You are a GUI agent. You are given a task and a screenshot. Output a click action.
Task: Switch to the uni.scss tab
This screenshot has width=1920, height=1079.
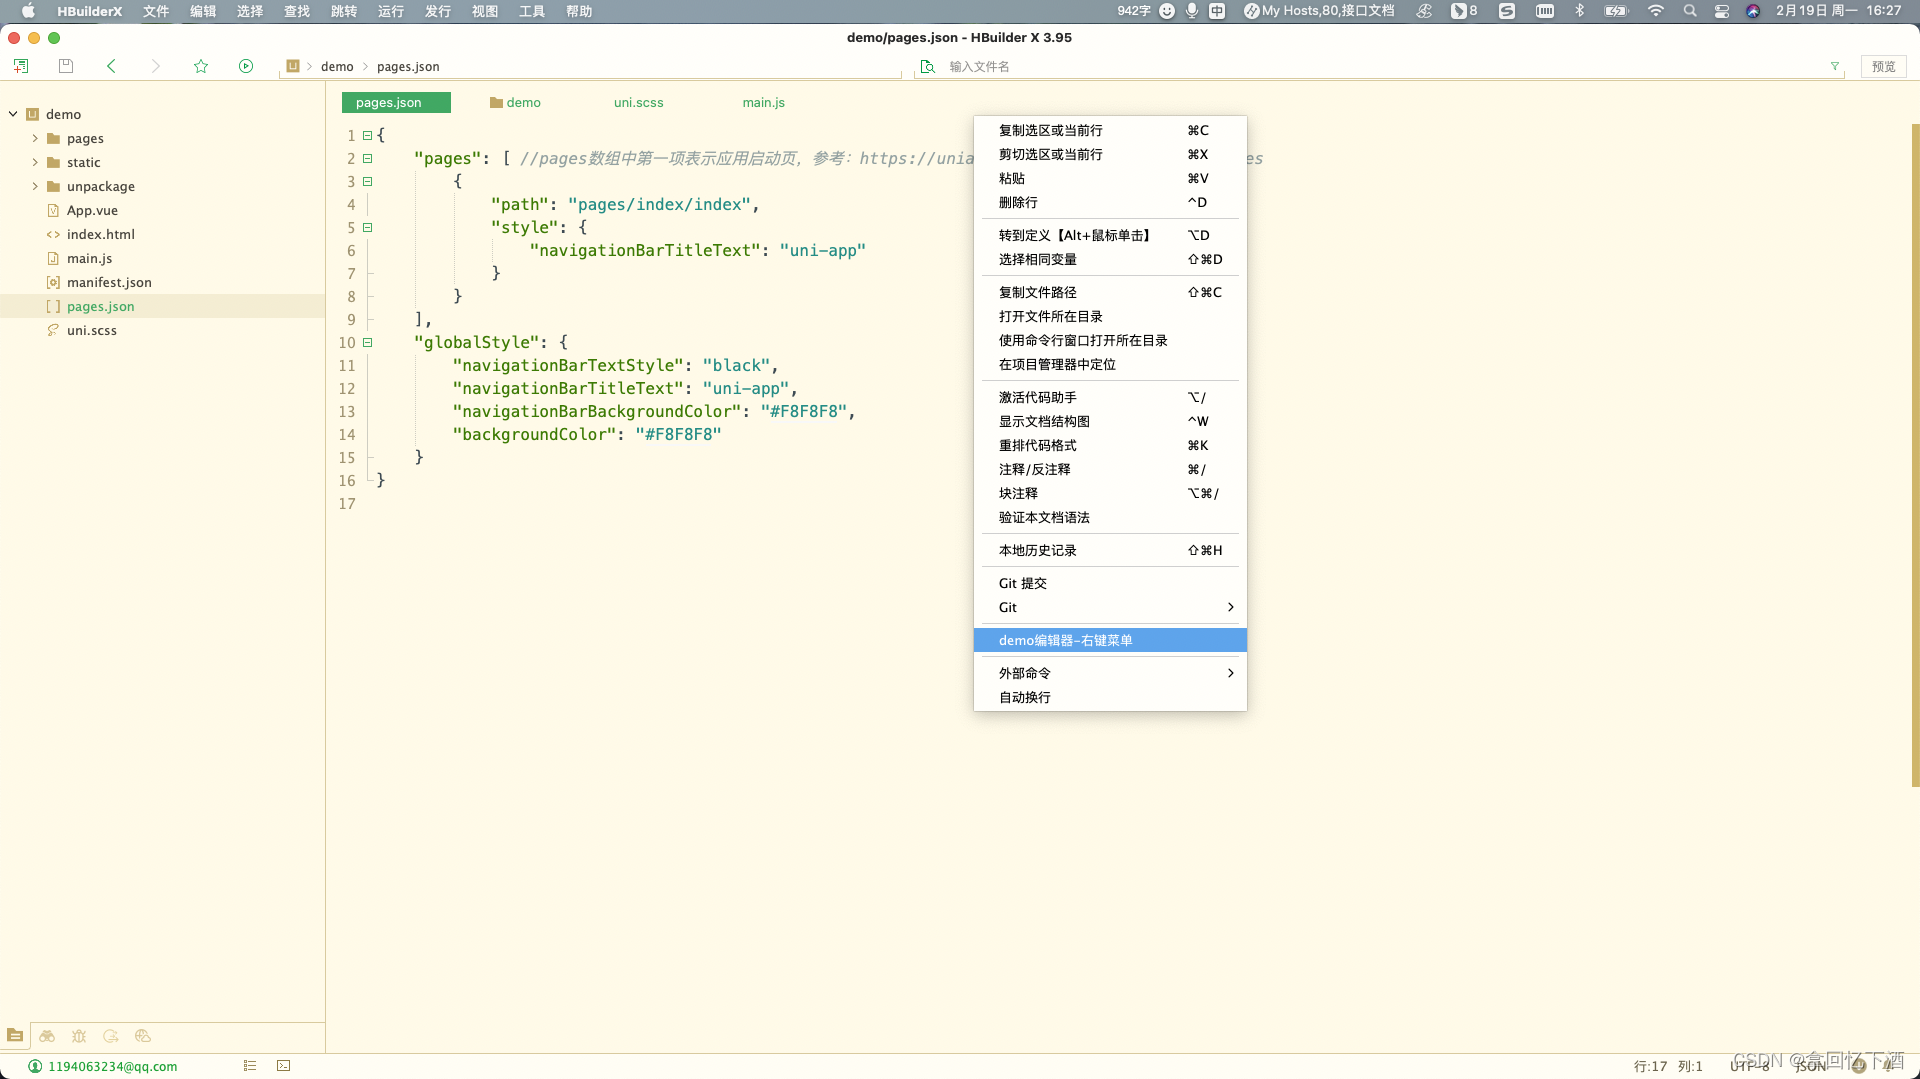(x=638, y=102)
